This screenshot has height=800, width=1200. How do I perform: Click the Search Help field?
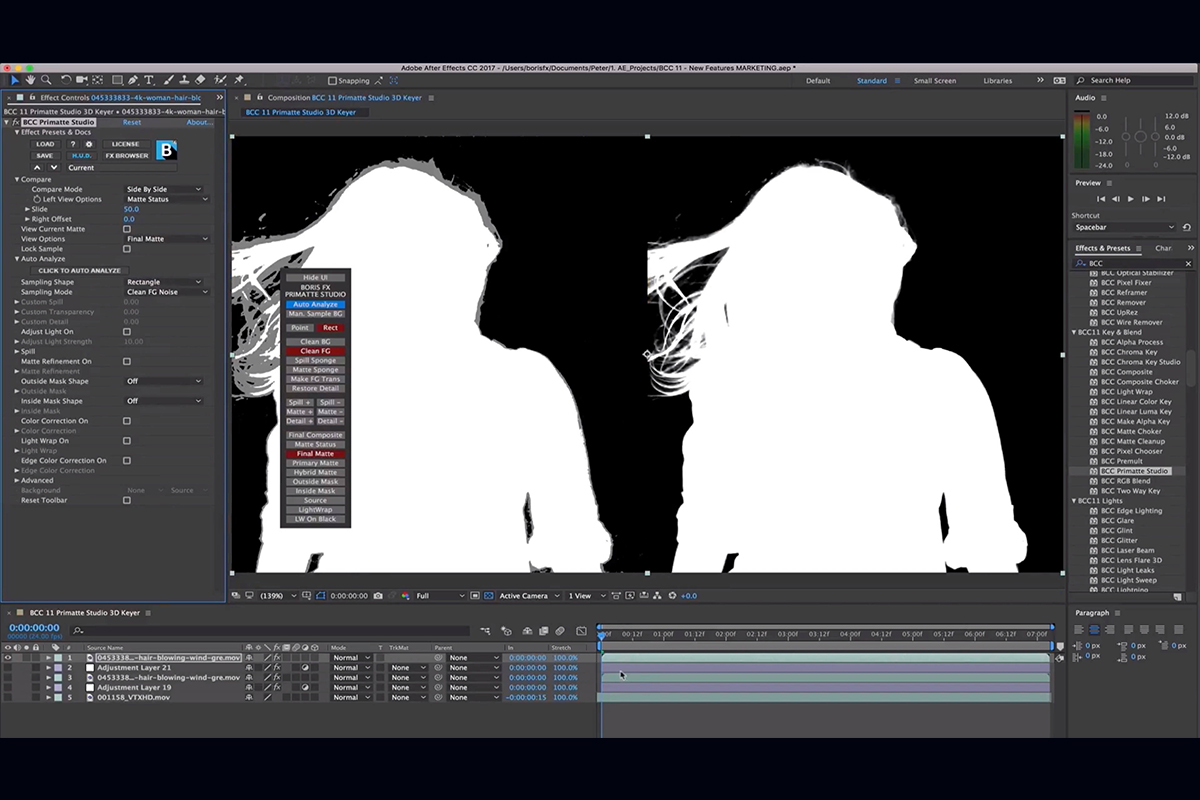pos(1134,81)
